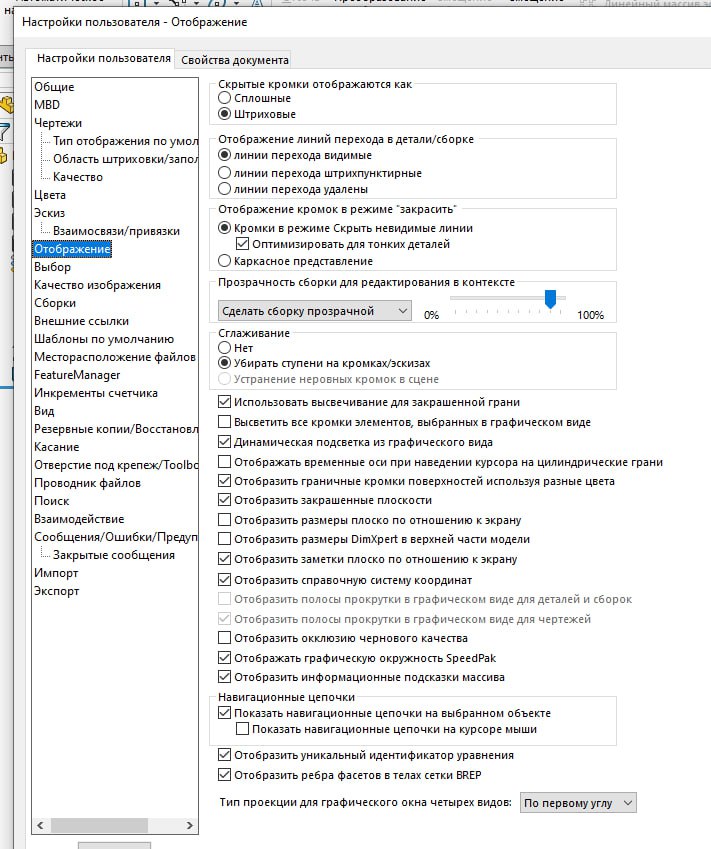The height and width of the screenshot is (849, 711).
Task: Enable Высветить все кромки элементов checkbox
Action: click(x=224, y=422)
